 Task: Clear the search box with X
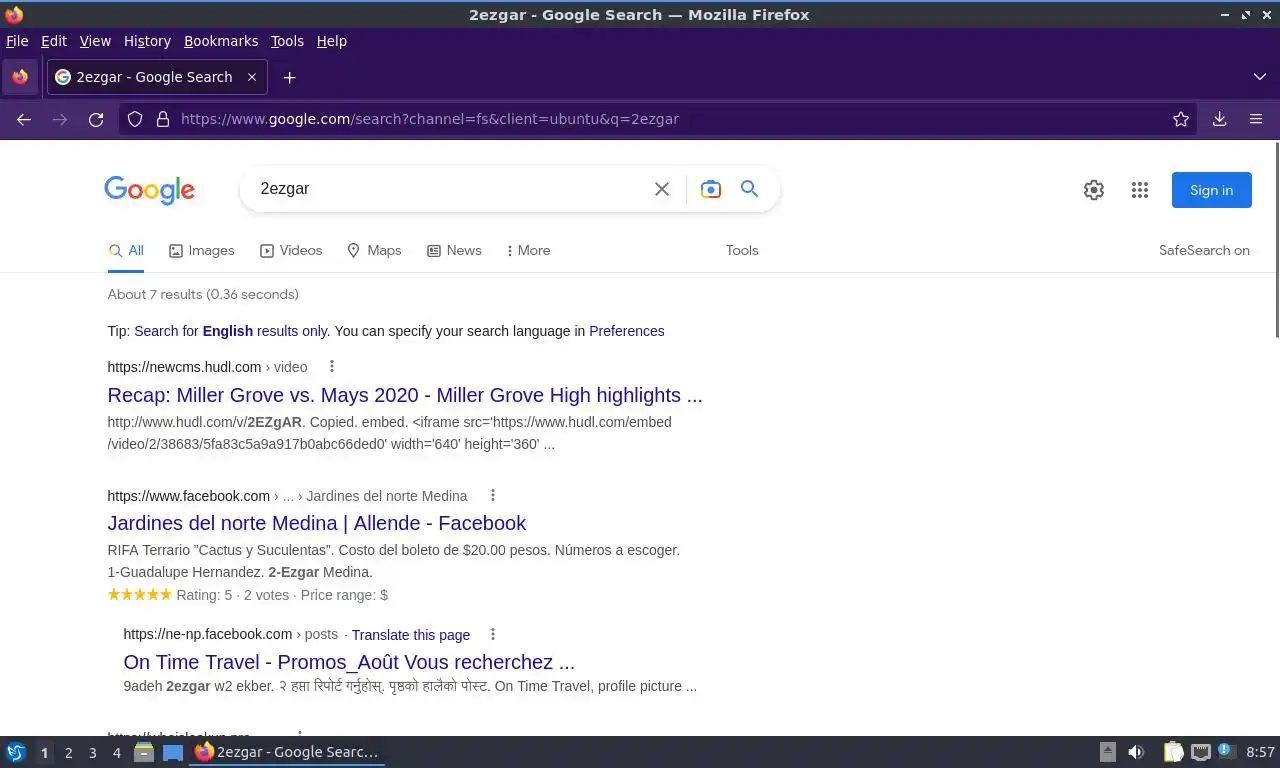(x=662, y=189)
